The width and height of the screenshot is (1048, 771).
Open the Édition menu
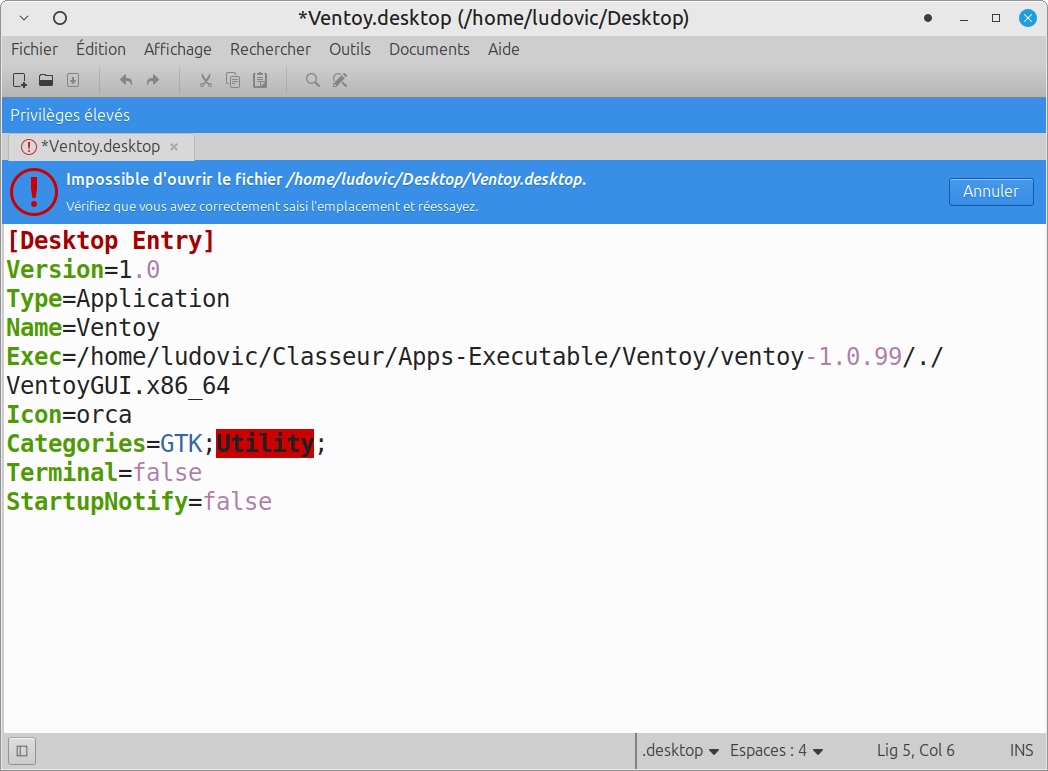[x=101, y=49]
